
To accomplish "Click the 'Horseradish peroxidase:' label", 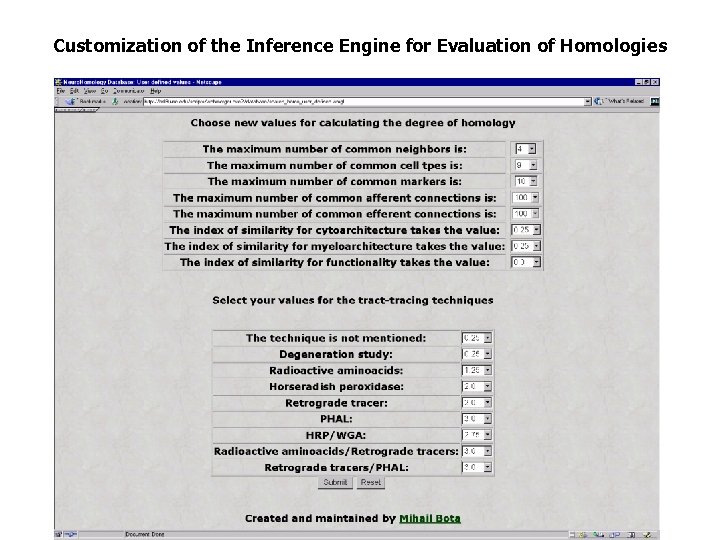I will pyautogui.click(x=336, y=387).
